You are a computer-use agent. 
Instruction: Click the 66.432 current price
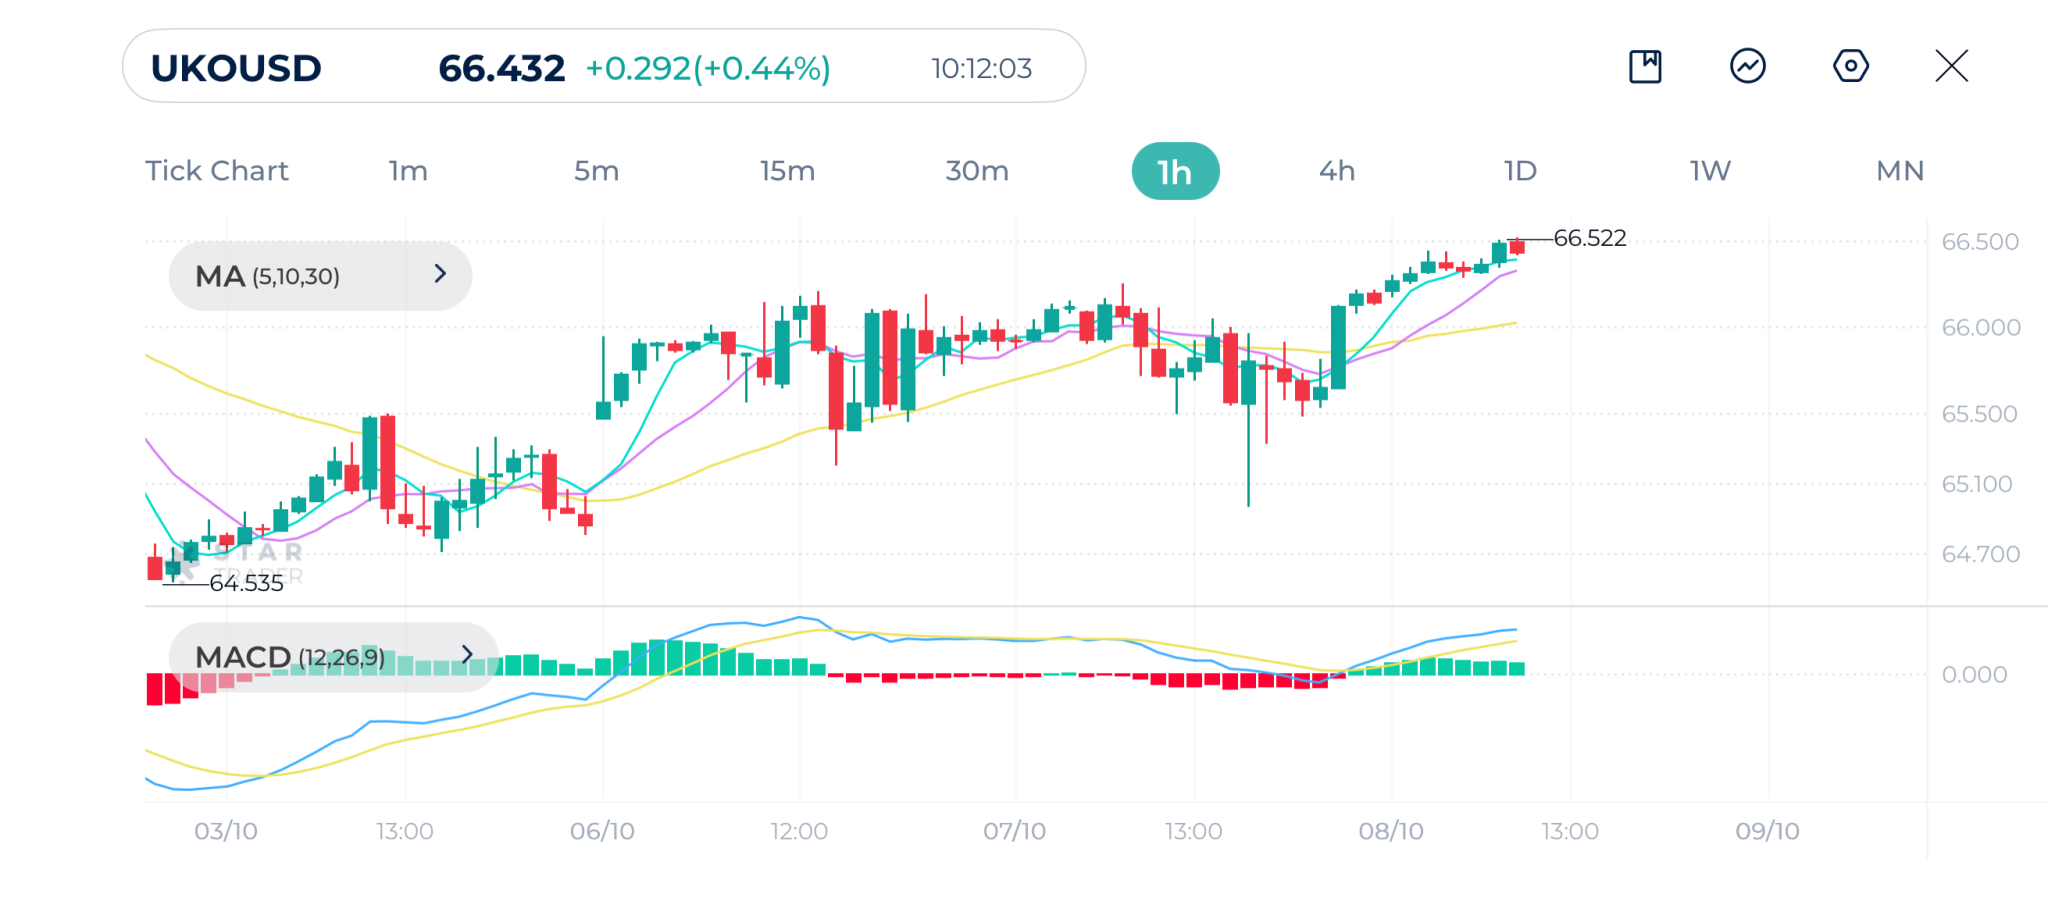[x=501, y=68]
